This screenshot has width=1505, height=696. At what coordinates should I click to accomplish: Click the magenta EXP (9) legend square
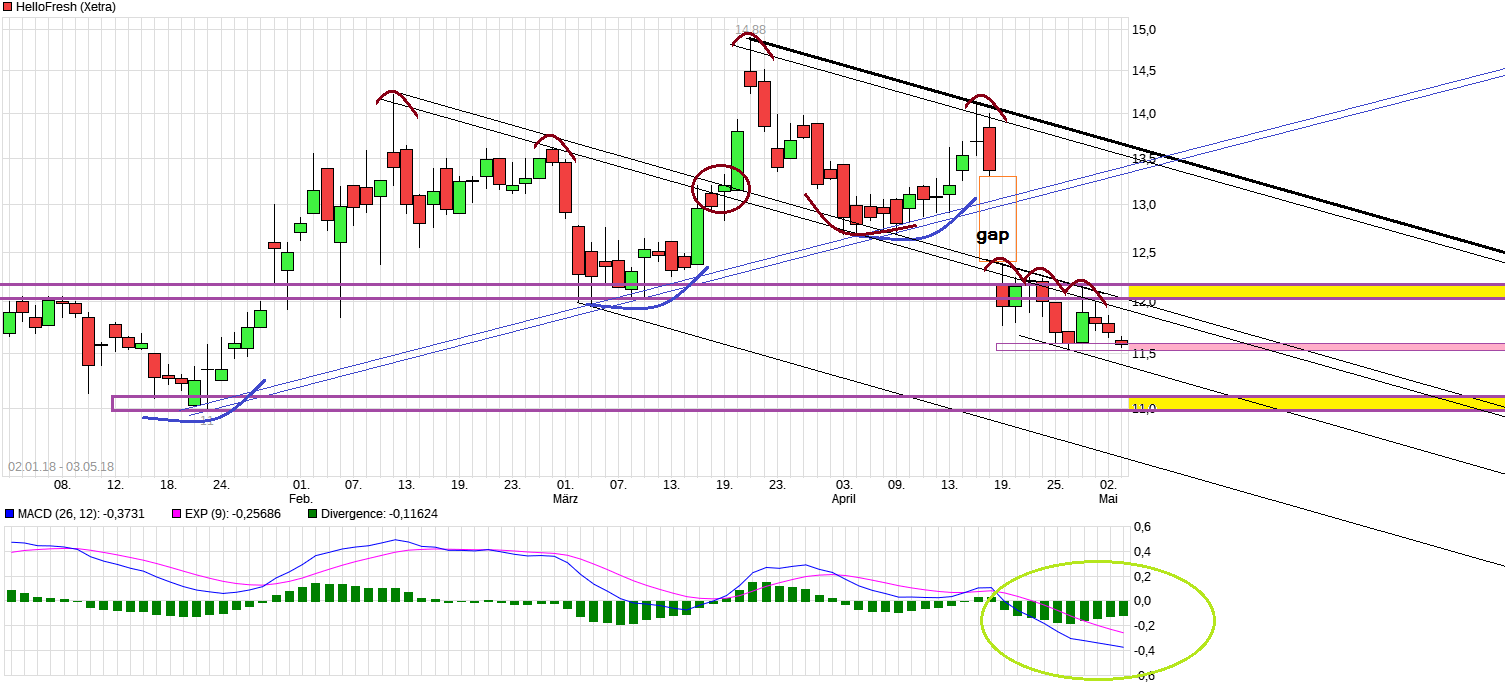point(177,514)
